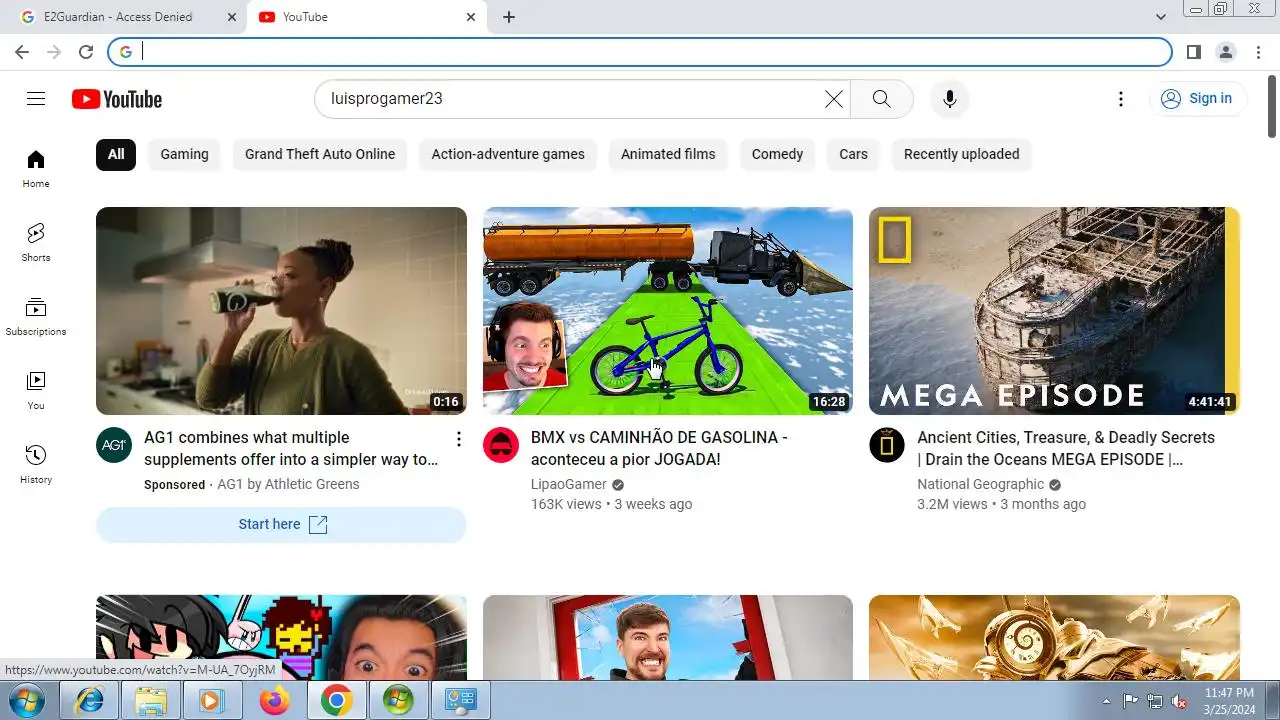Start voice search with the microphone icon
Viewport: 1280px width, 720px height.
pyautogui.click(x=950, y=98)
